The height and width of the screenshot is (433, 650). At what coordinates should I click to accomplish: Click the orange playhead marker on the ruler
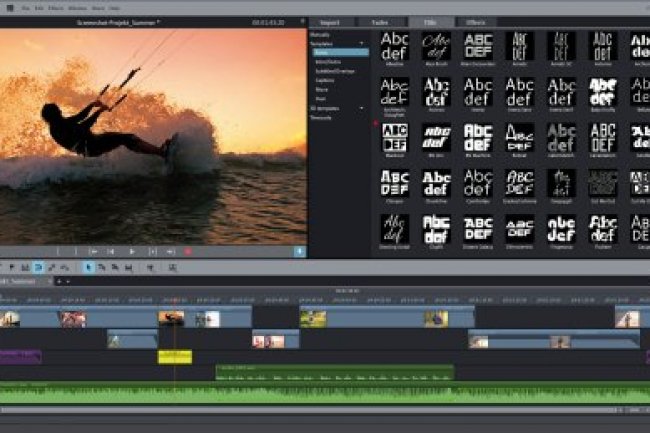tap(176, 299)
